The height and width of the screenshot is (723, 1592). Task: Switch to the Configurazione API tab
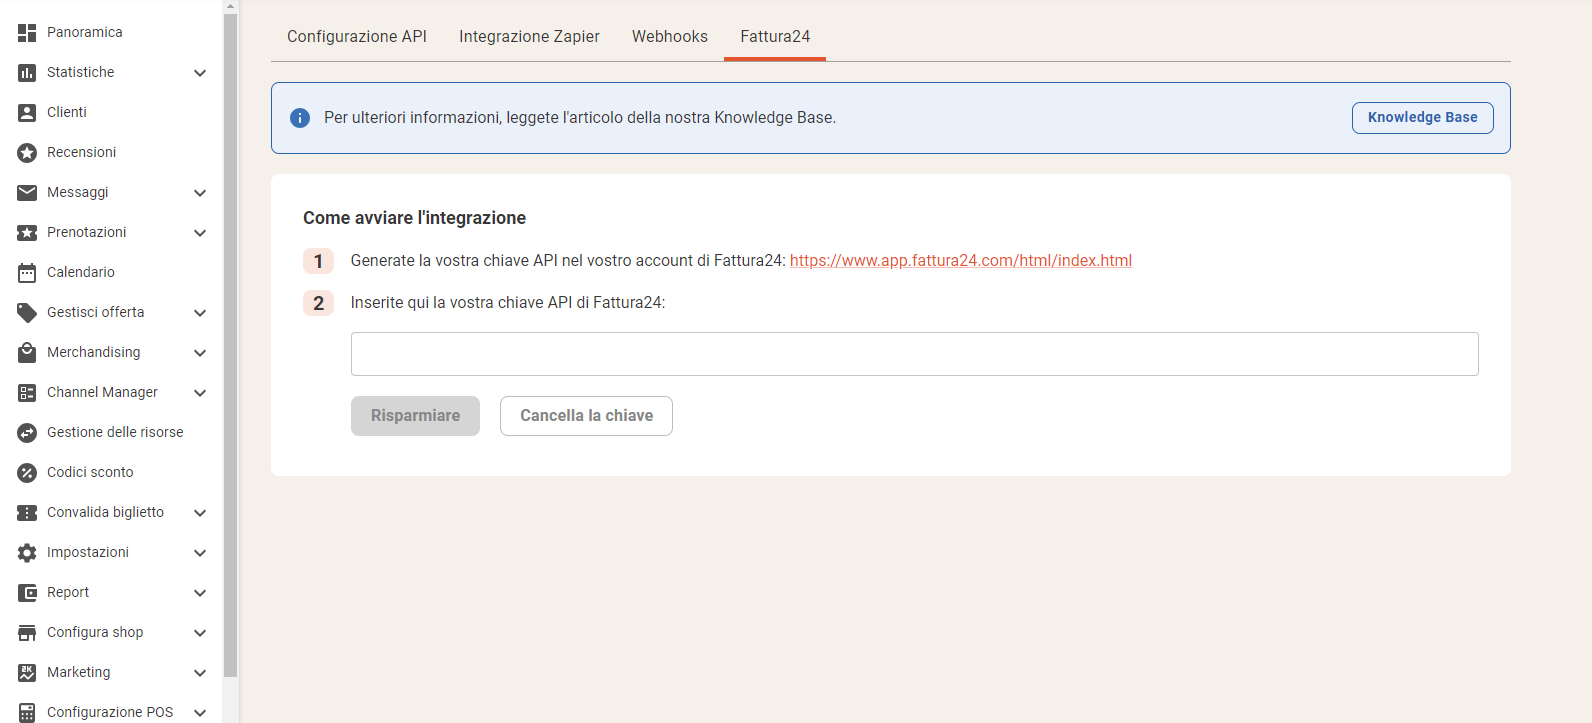click(x=357, y=37)
